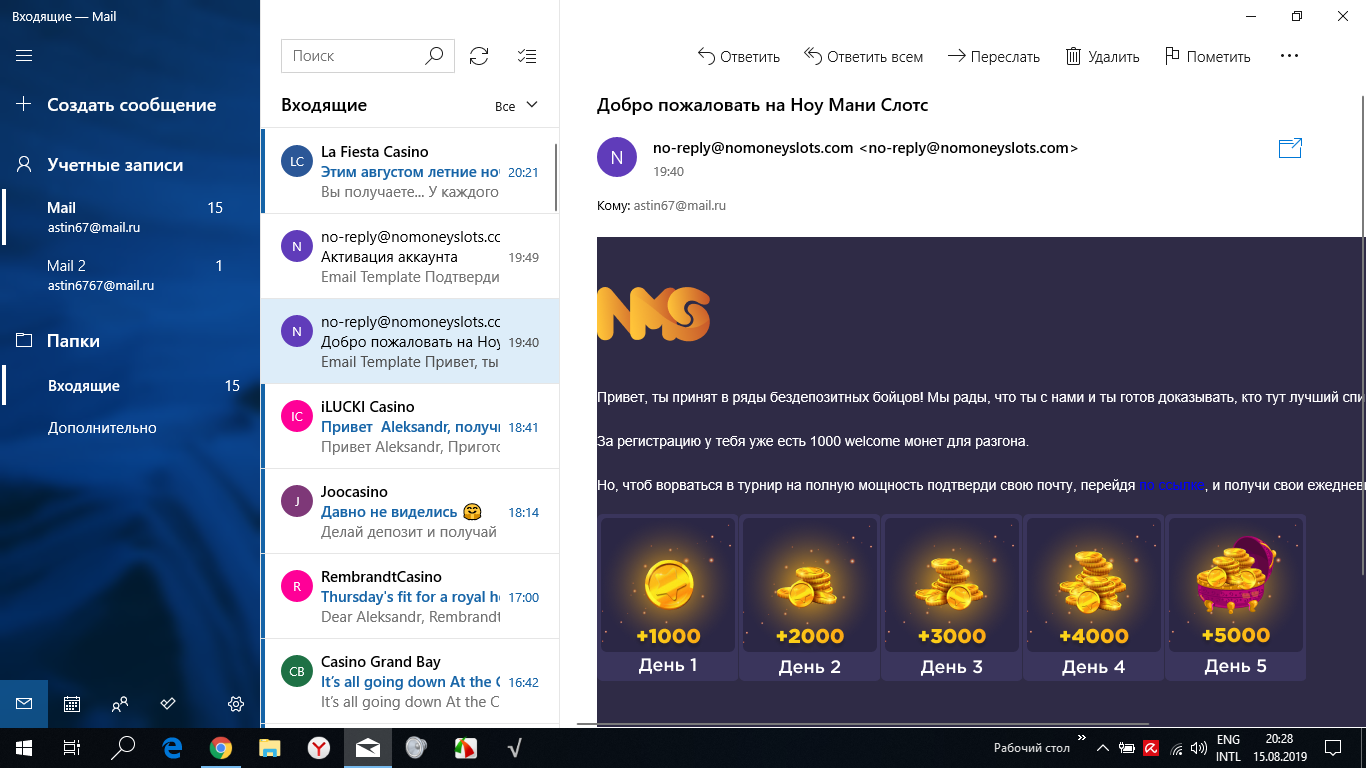Viewport: 1366px width, 768px height.
Task: Click the NMS logo in email
Action: 653,314
